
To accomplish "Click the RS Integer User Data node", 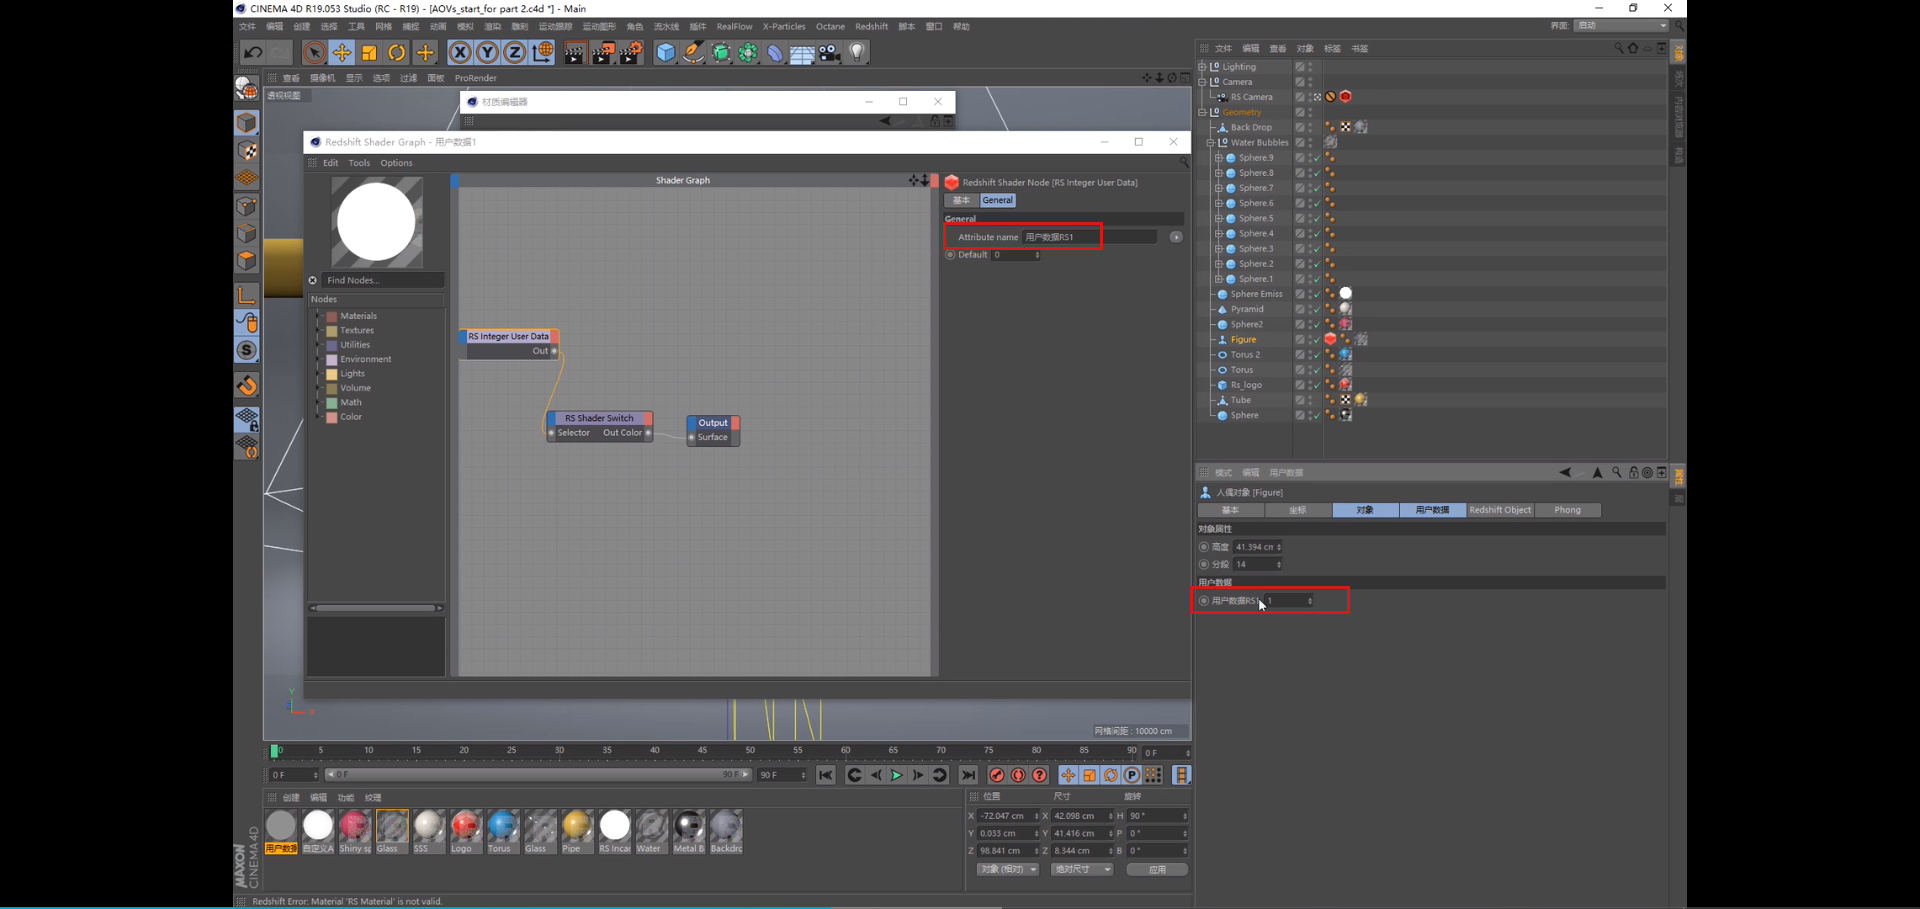I will [x=509, y=343].
